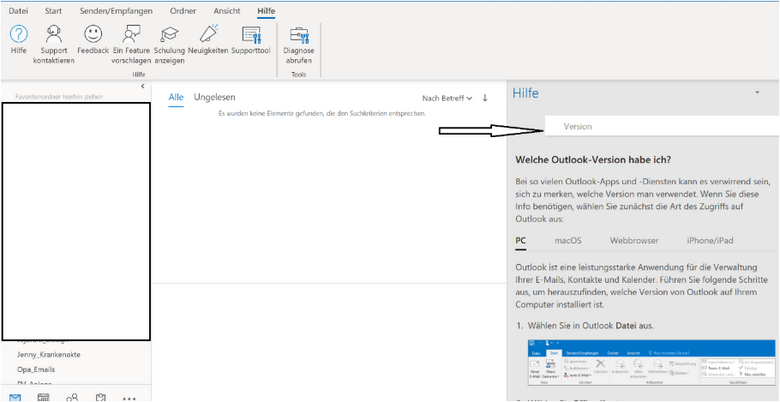Open the Tasks clipboard icon
780x402 pixels.
tap(100, 398)
